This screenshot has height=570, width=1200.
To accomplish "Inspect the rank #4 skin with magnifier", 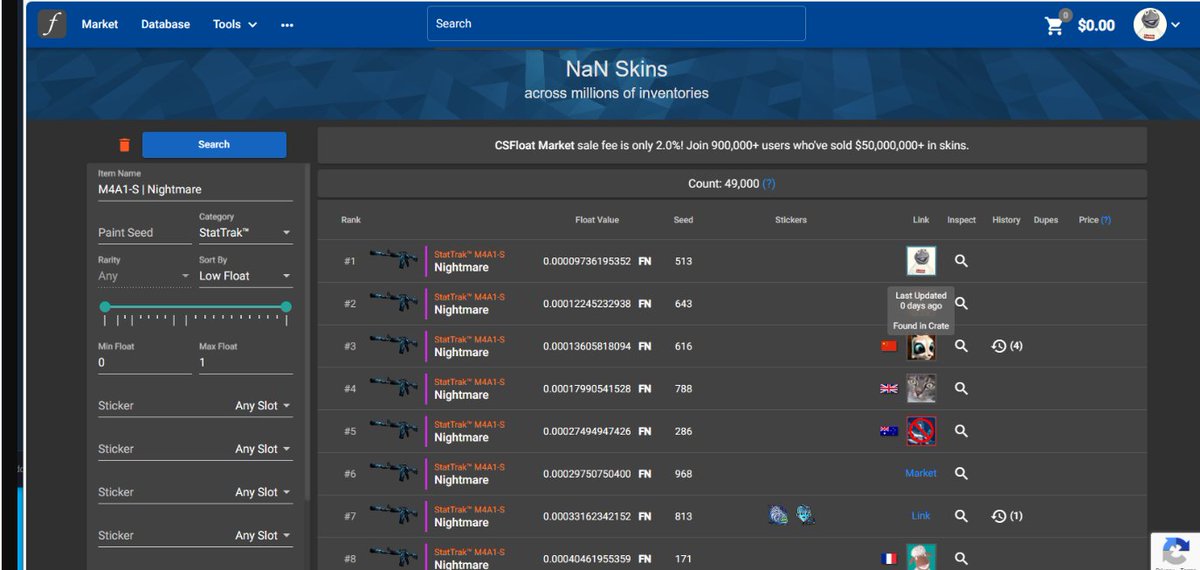I will click(x=961, y=388).
